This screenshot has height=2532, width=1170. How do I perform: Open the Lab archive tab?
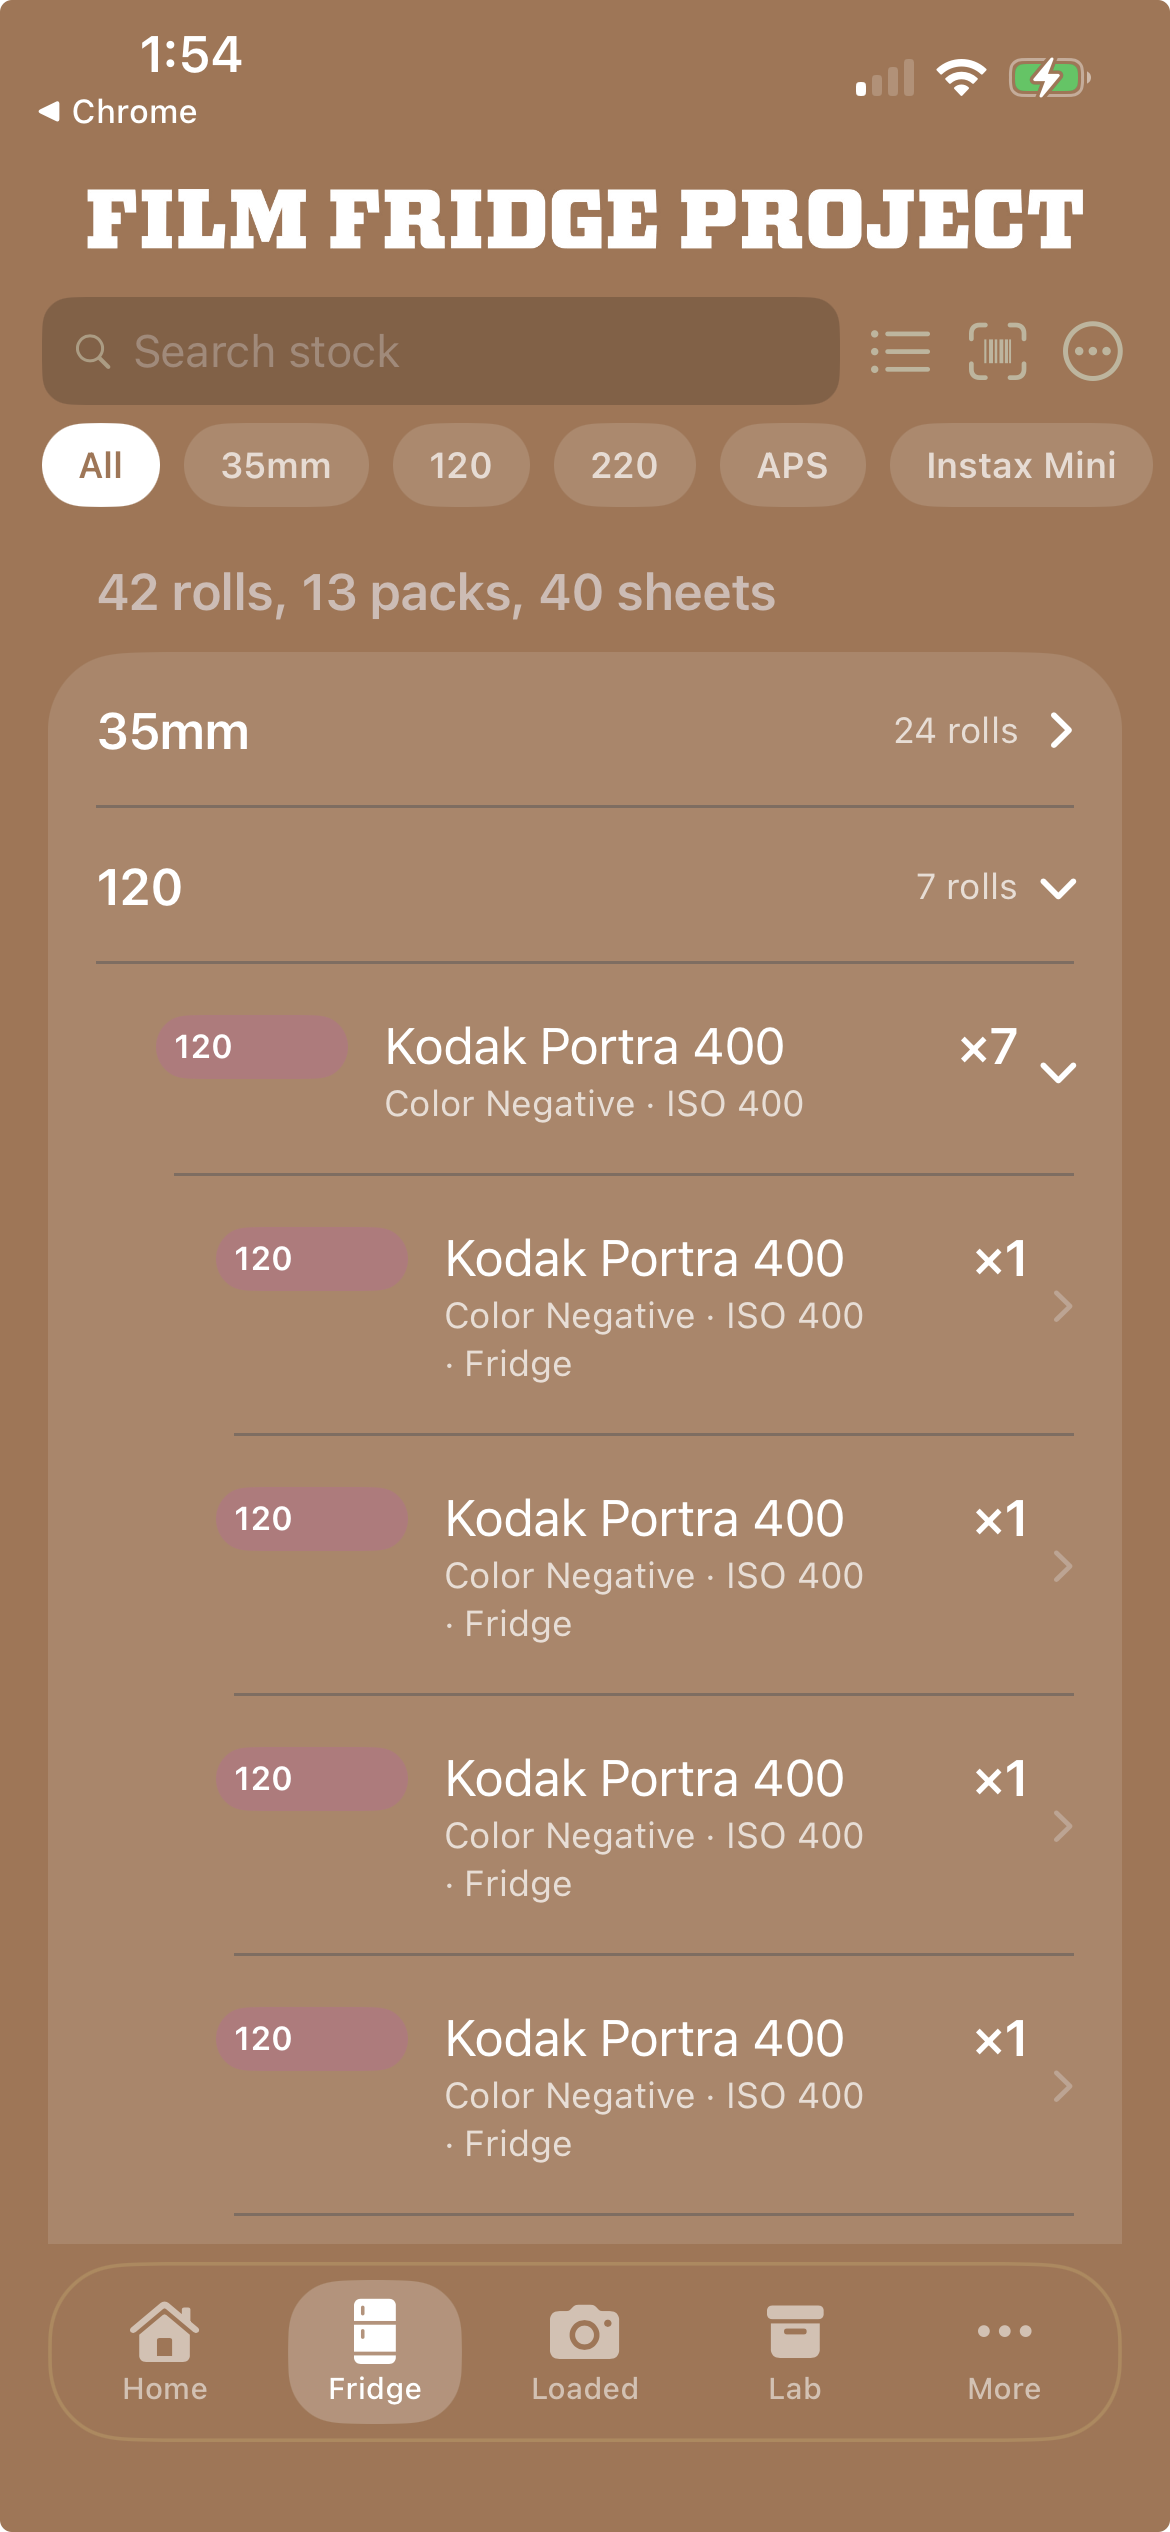point(795,2352)
